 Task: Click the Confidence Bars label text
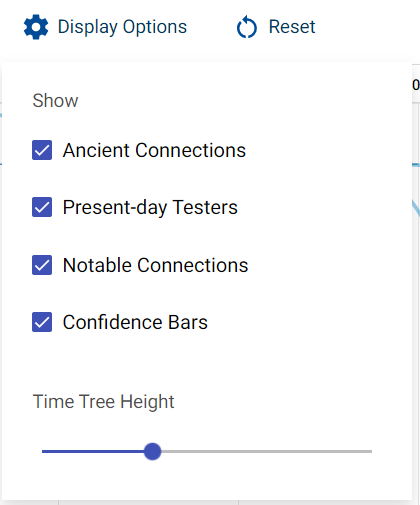coord(135,322)
